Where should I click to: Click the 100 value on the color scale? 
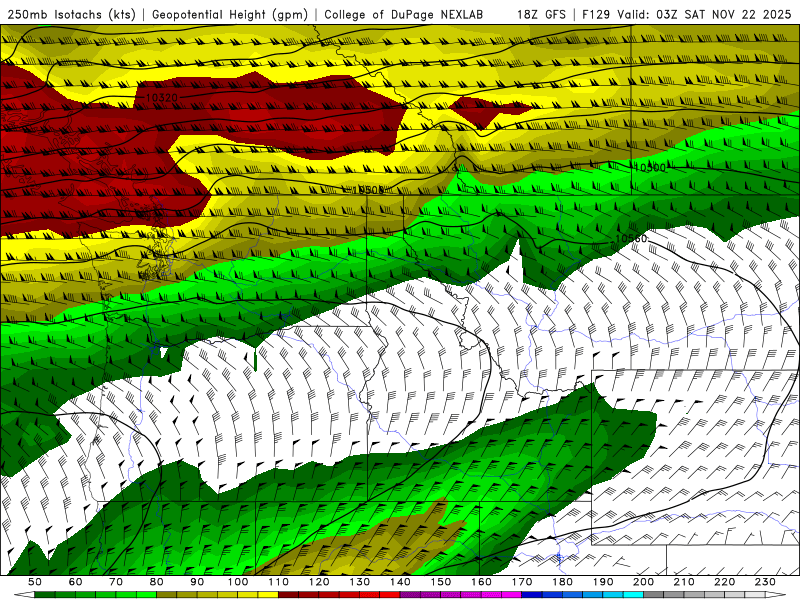pyautogui.click(x=238, y=582)
